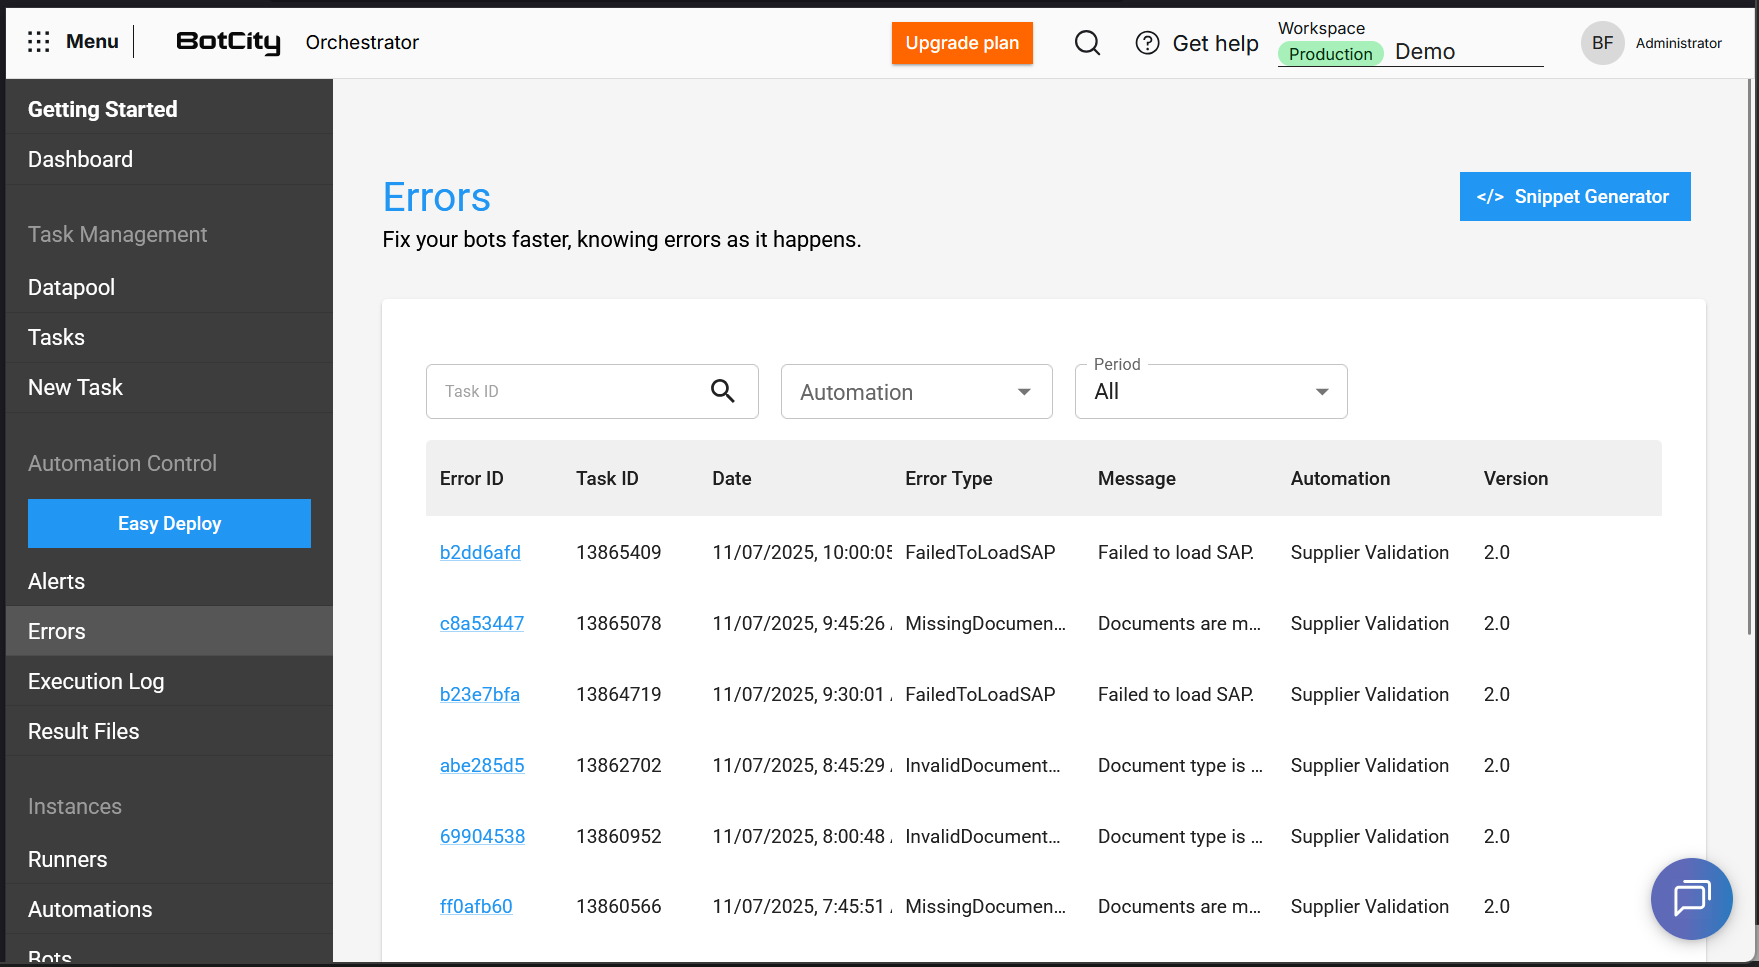
Task: Launch Easy Deploy
Action: [169, 523]
